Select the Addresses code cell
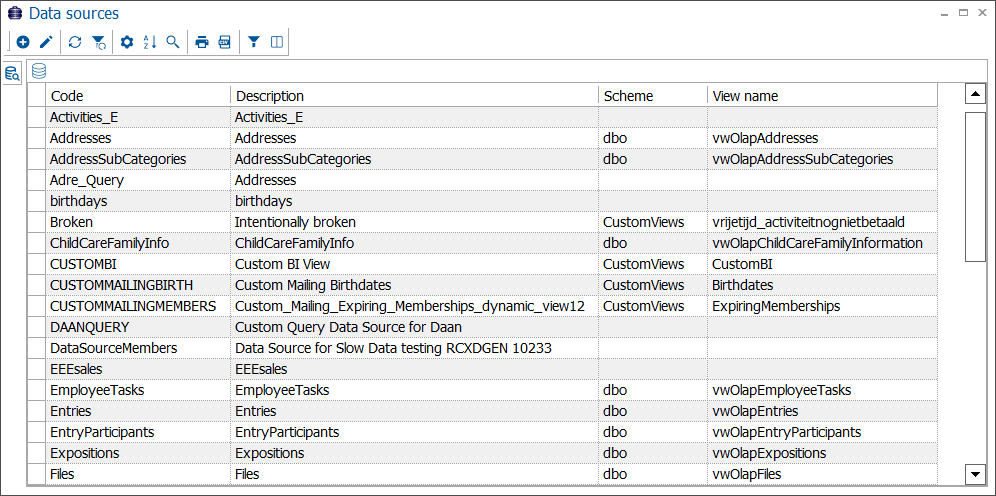 click(138, 138)
